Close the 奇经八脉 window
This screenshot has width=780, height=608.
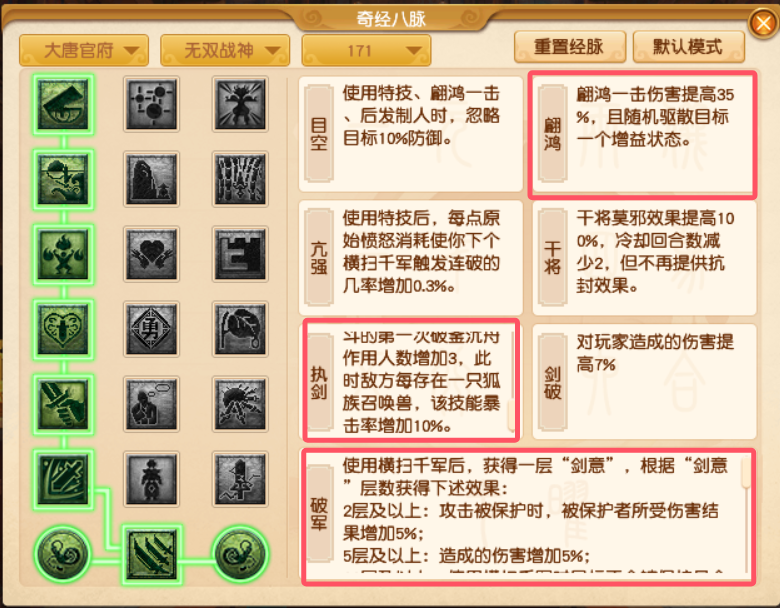764,23
